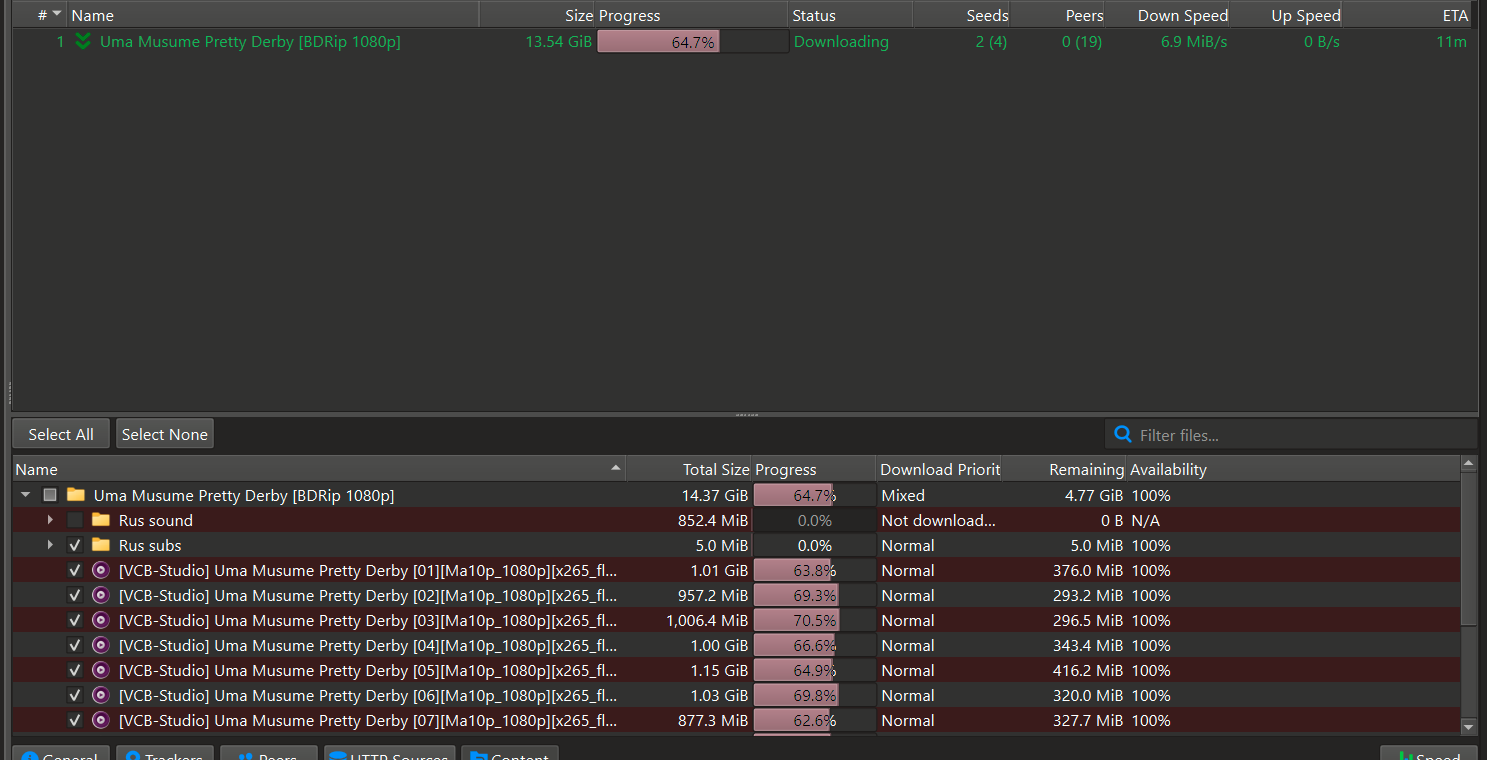This screenshot has width=1487, height=760.
Task: Open the Mixed priority cell of the root folder
Action: 939,495
